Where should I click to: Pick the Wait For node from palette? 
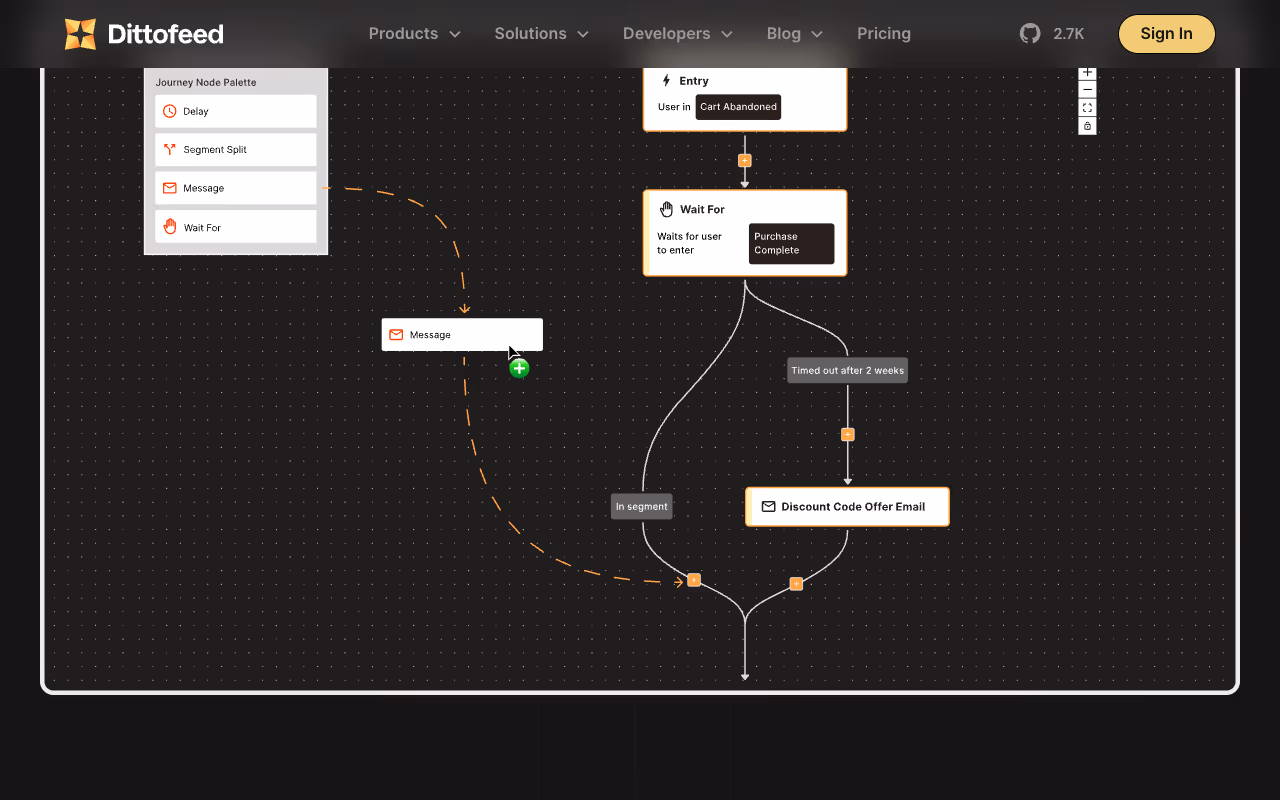pyautogui.click(x=236, y=227)
